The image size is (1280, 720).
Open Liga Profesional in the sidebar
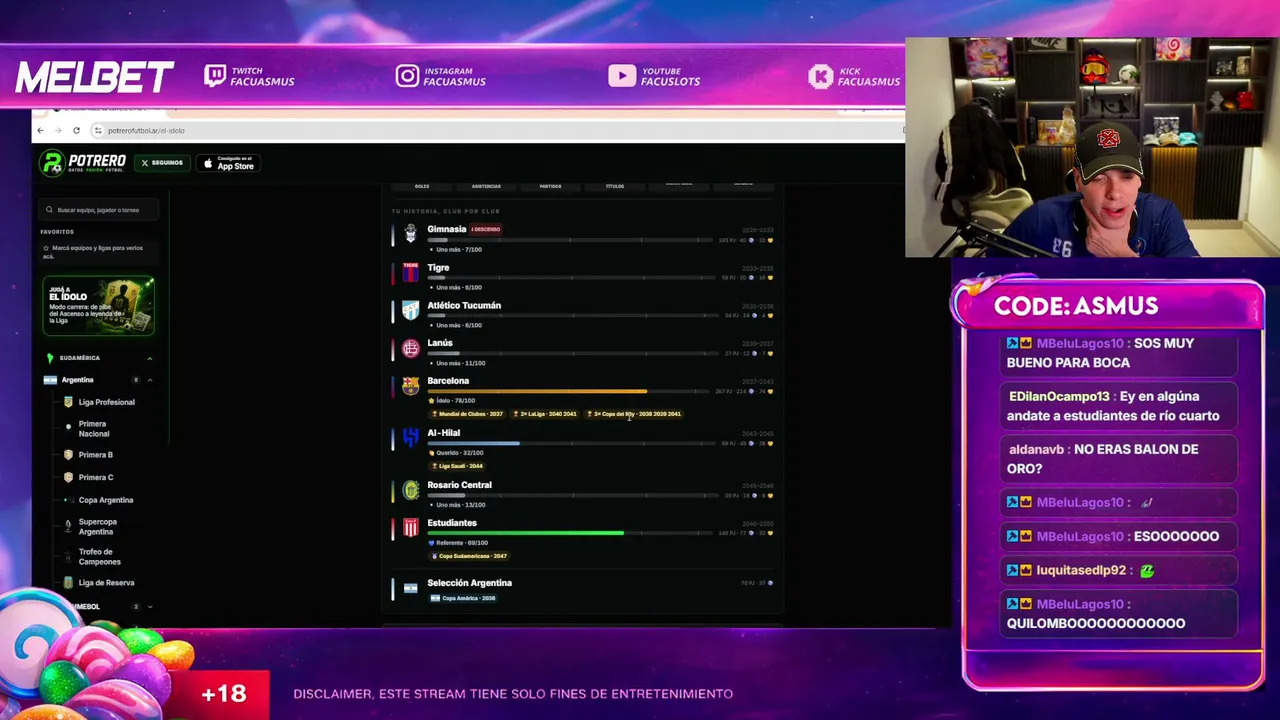(x=106, y=402)
